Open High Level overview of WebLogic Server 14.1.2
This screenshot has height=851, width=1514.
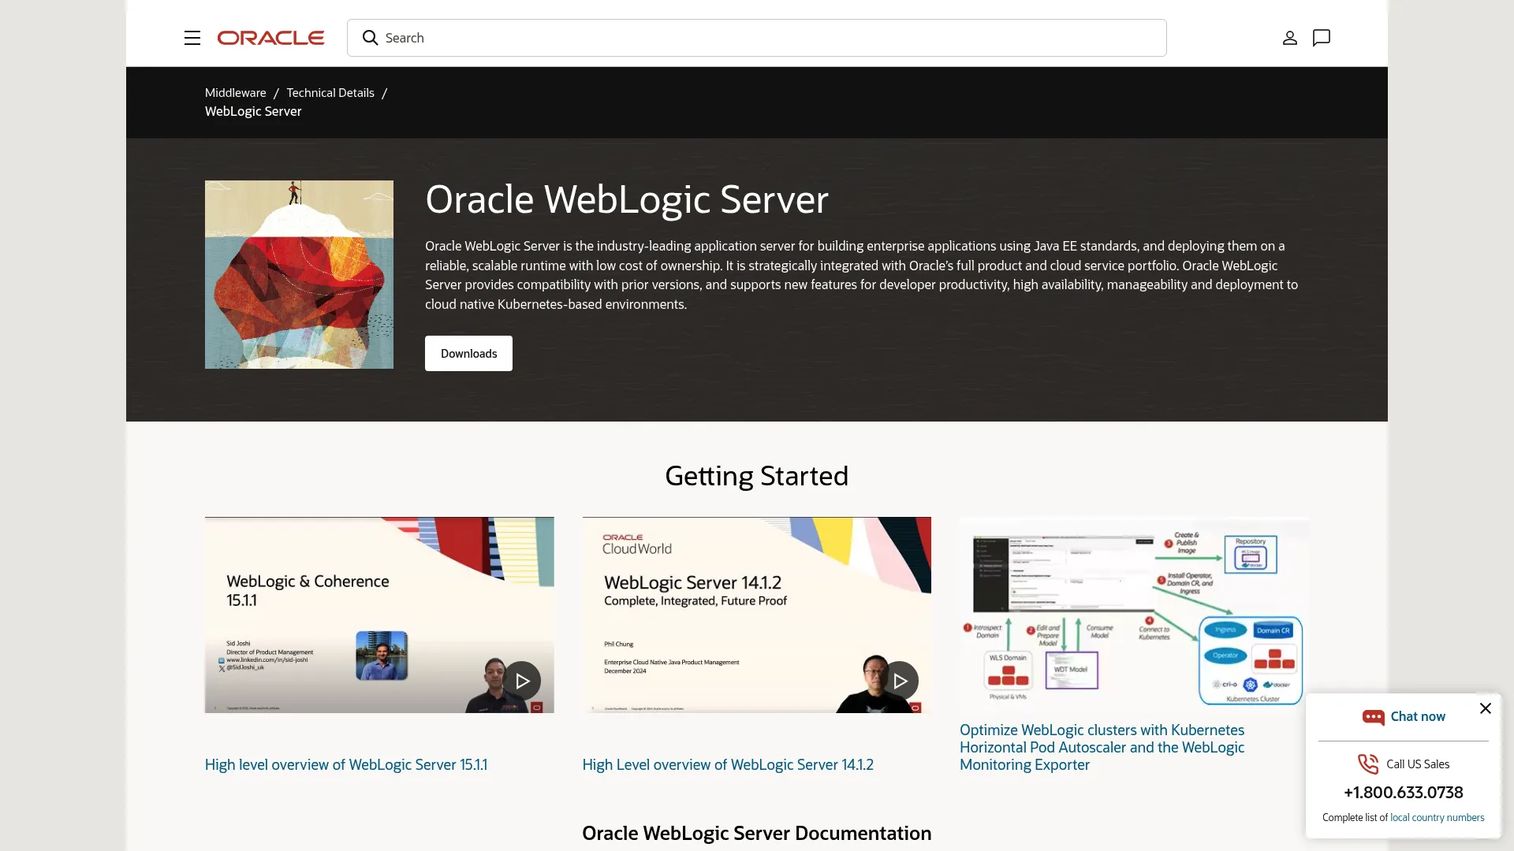click(x=728, y=765)
